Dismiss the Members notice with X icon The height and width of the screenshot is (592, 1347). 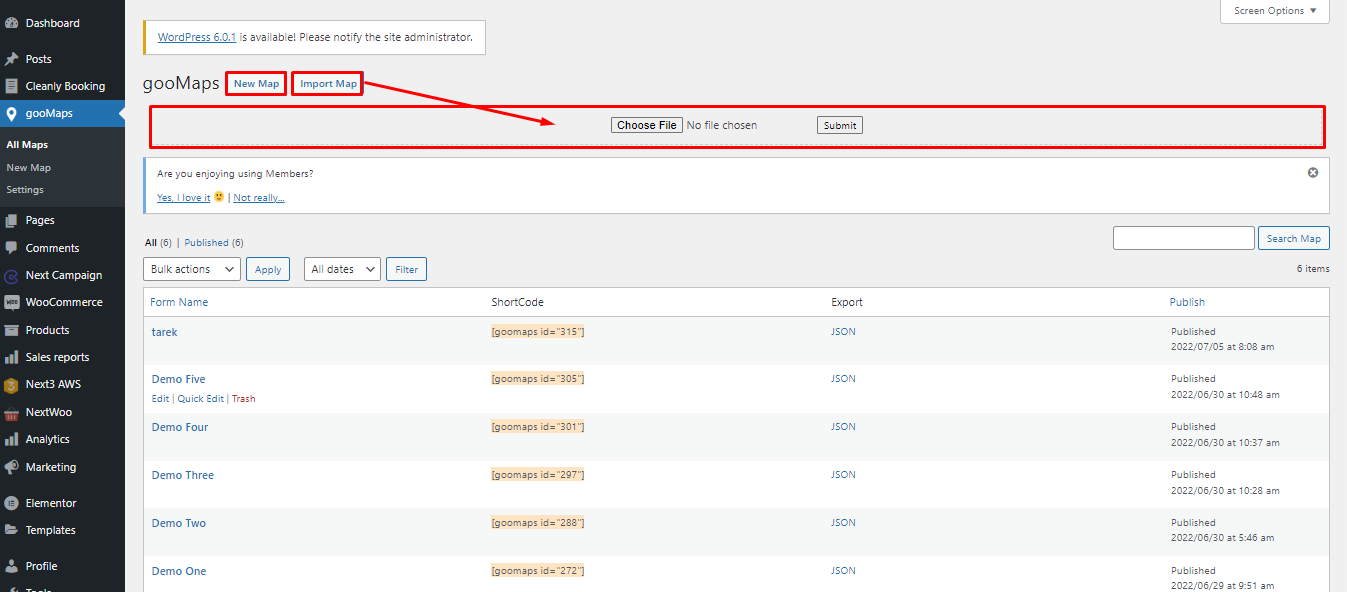coord(1313,172)
